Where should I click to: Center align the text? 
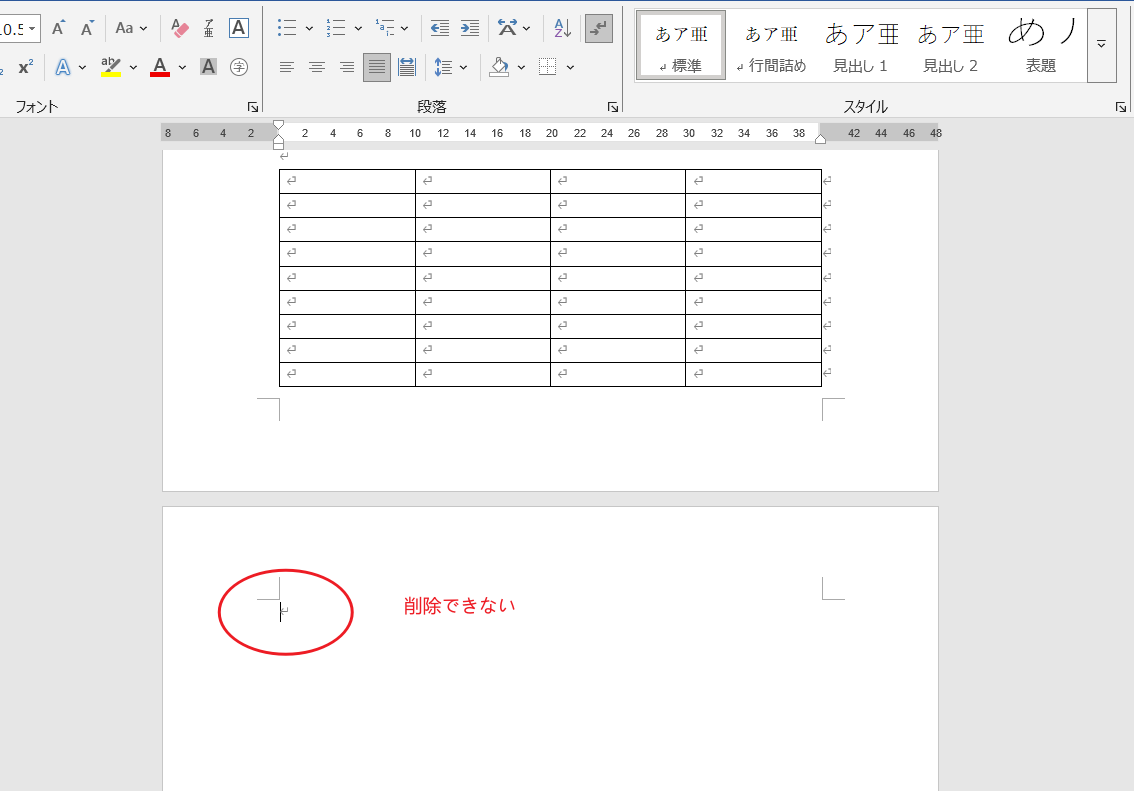pos(317,67)
